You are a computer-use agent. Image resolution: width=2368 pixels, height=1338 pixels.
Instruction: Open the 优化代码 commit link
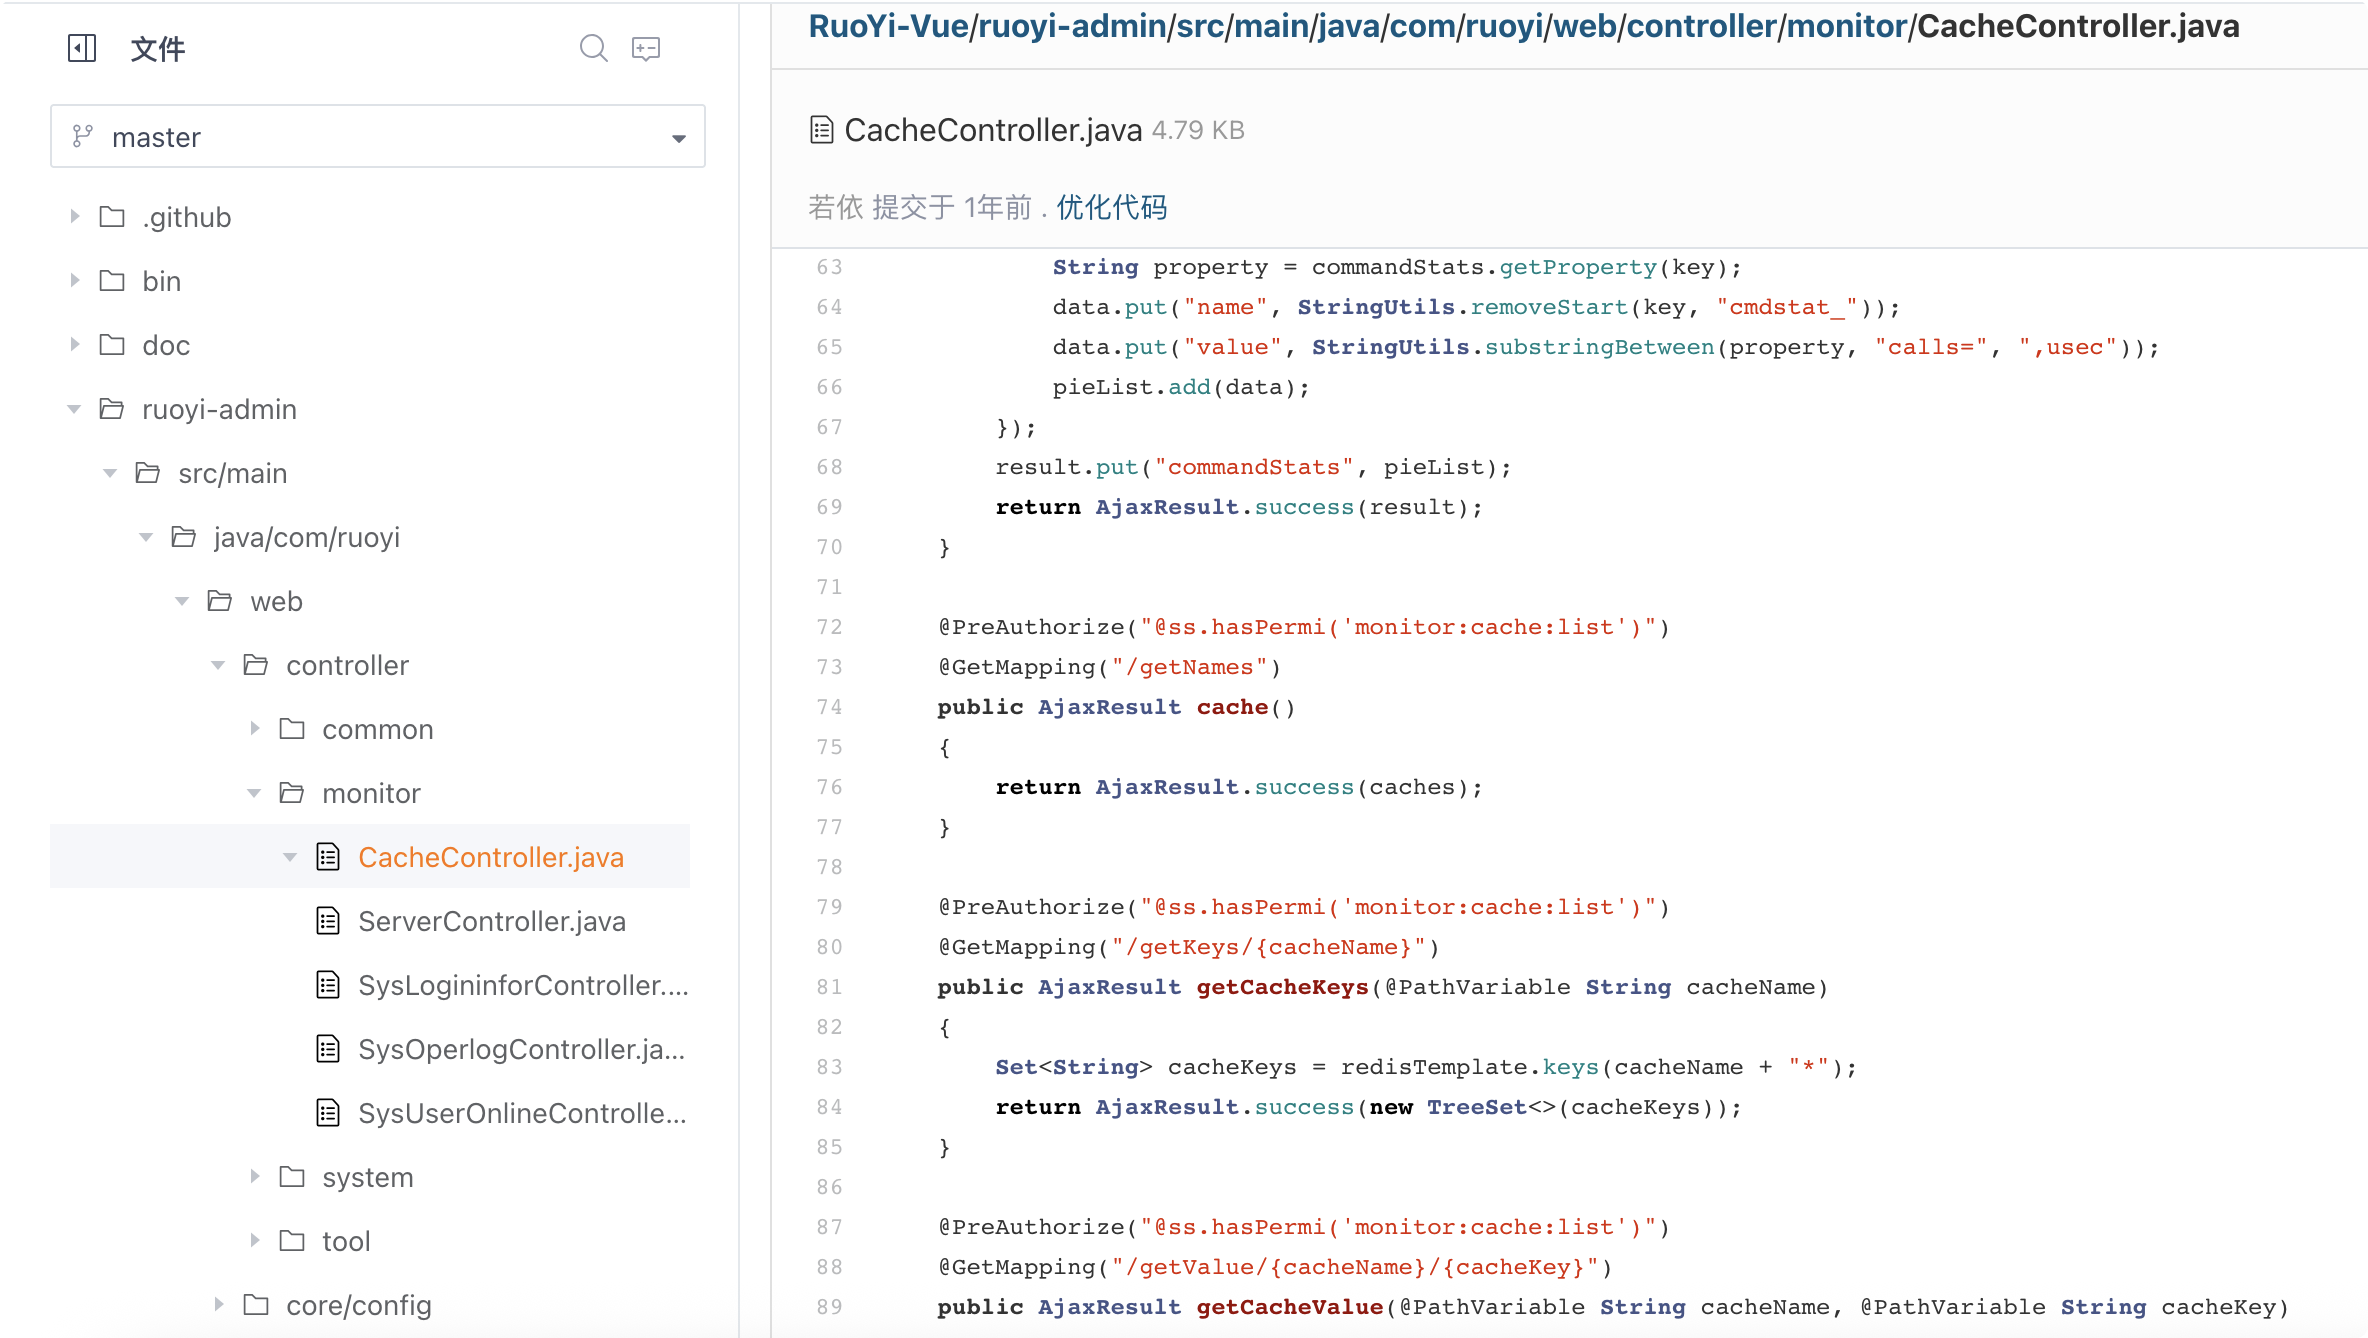tap(1111, 207)
